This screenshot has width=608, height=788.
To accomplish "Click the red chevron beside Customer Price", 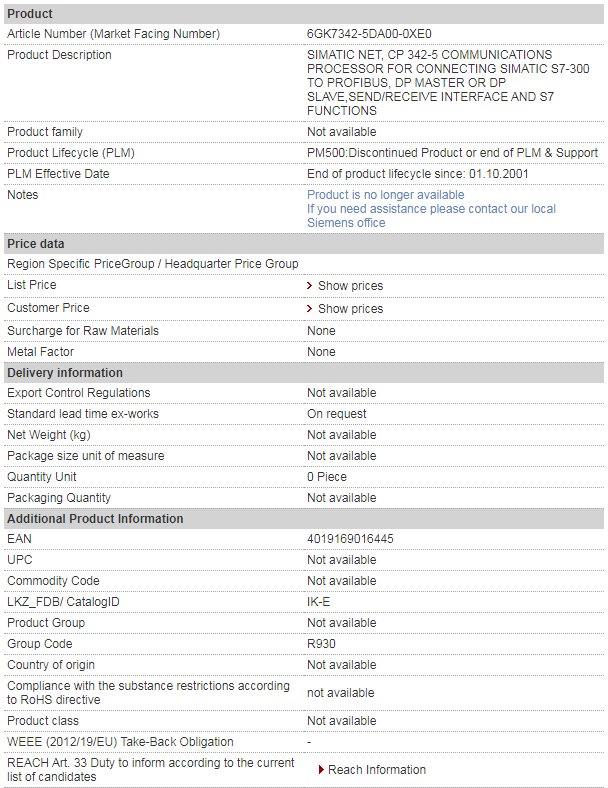I will coord(310,309).
